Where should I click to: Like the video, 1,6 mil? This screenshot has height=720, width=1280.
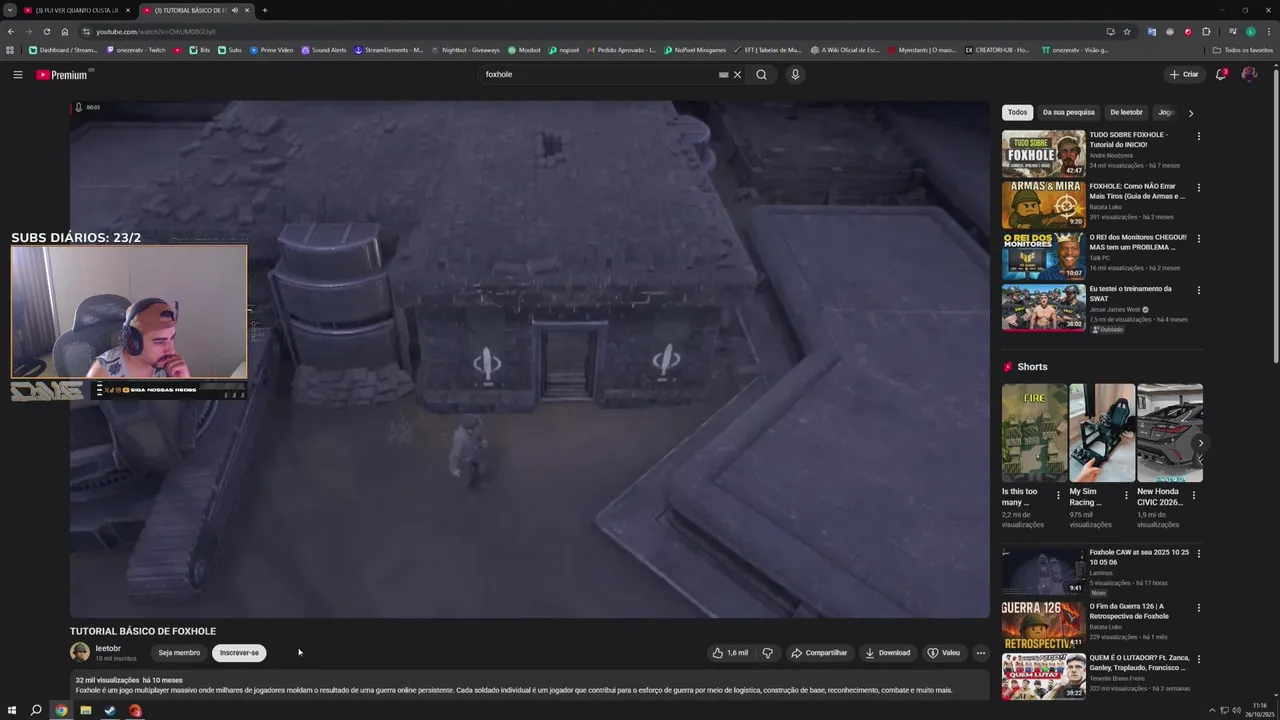730,653
